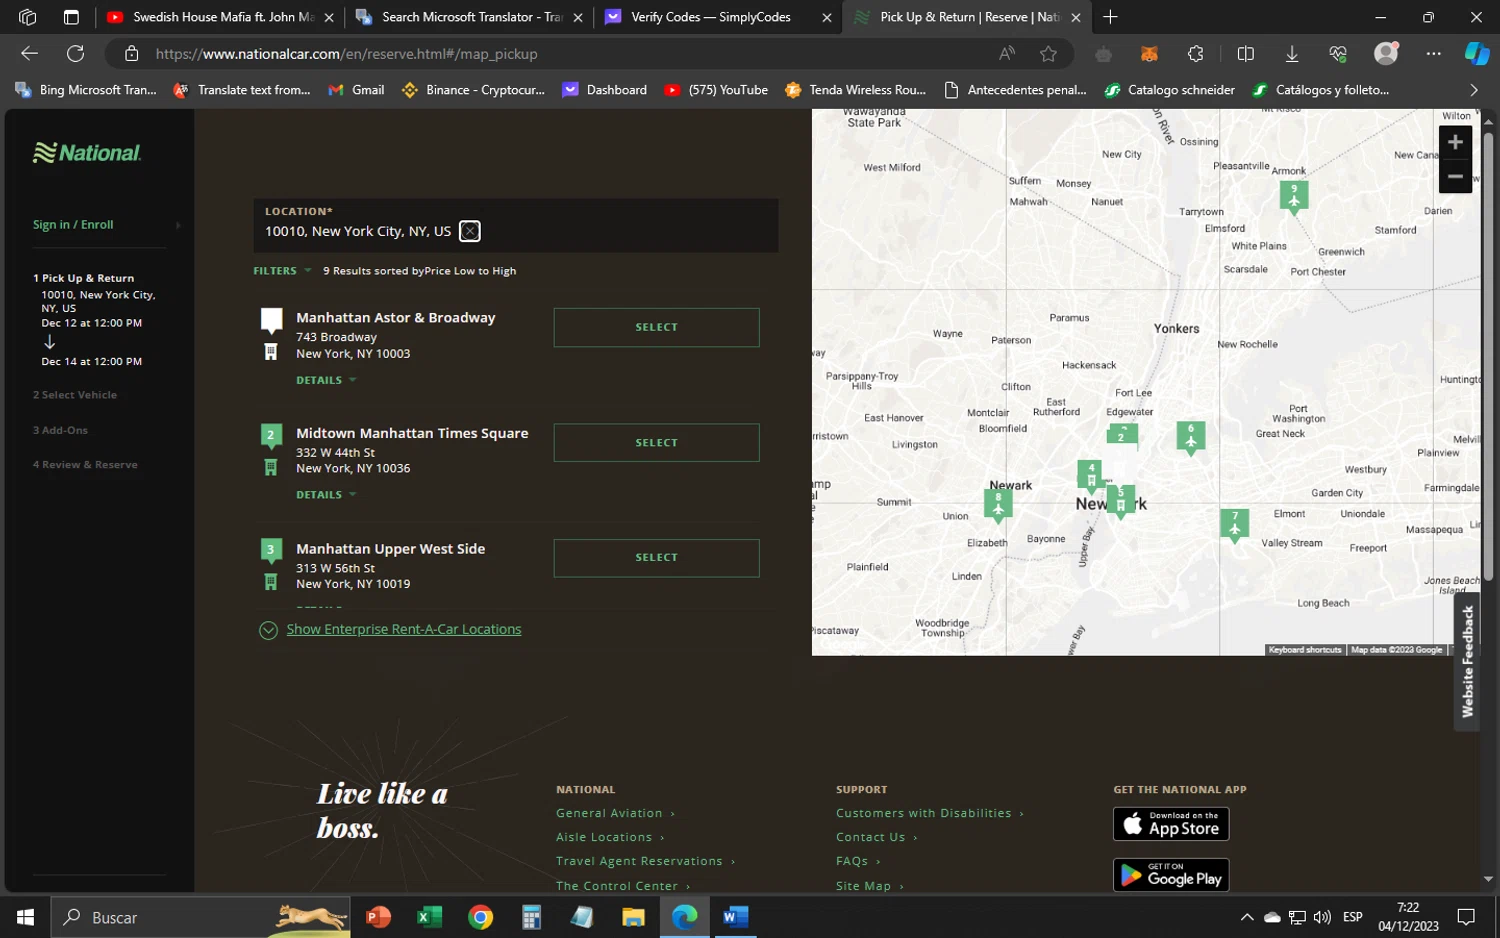The image size is (1500, 938).
Task: Expand the Filters dropdown
Action: pos(282,271)
